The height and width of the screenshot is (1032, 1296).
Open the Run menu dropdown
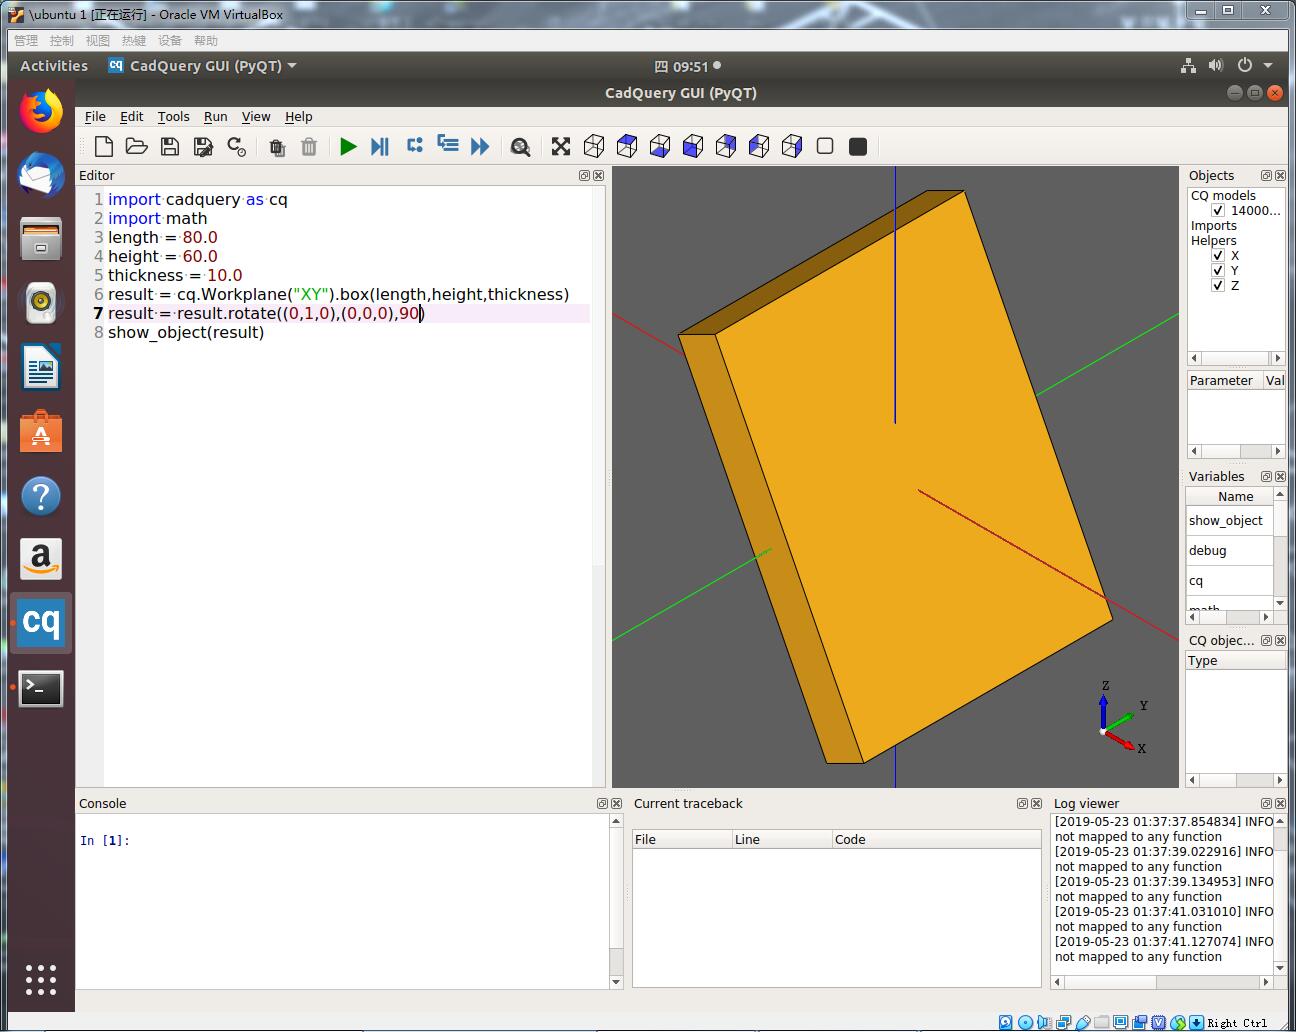215,117
